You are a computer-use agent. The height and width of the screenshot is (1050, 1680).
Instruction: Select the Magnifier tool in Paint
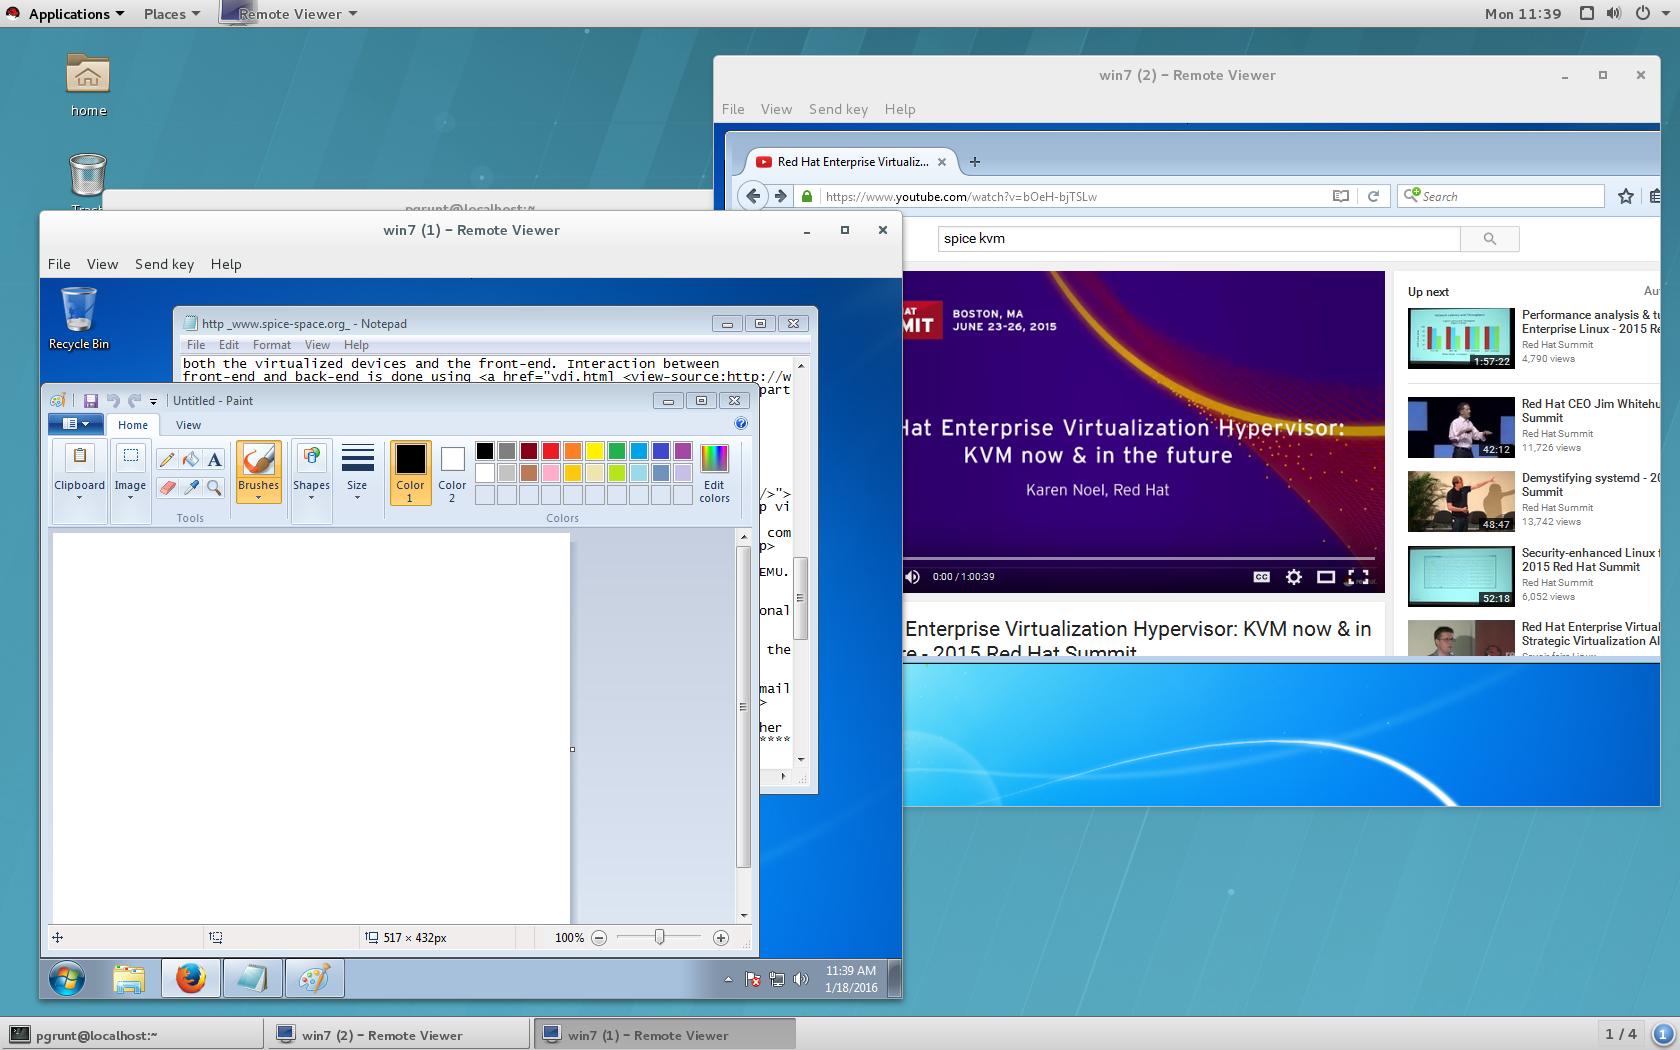(215, 488)
